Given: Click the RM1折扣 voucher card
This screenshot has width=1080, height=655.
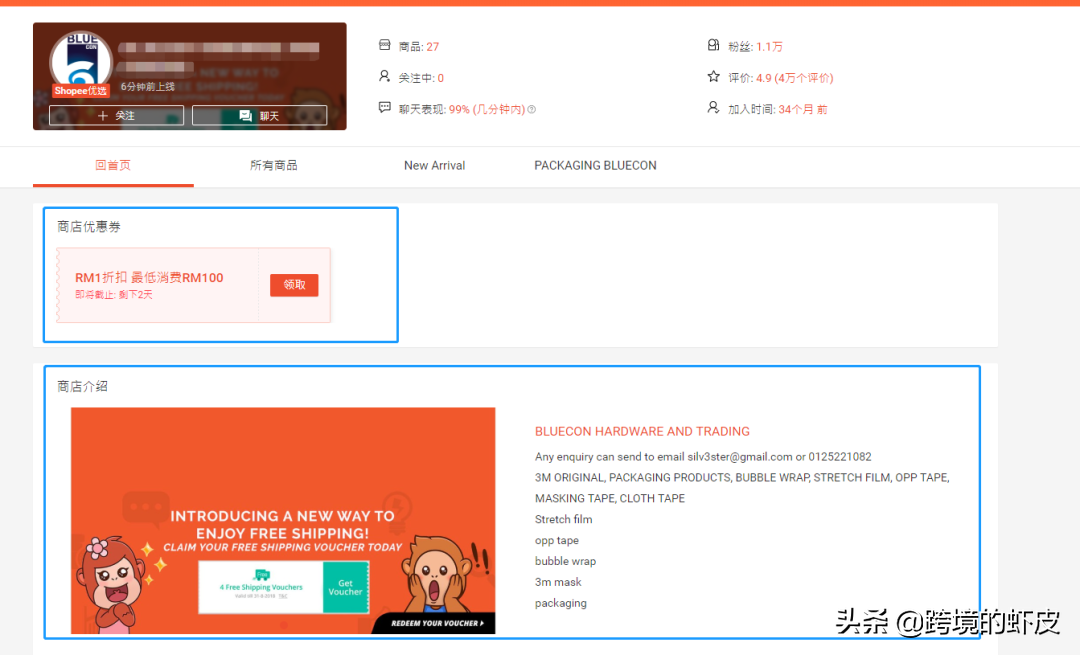Looking at the screenshot, I should pyautogui.click(x=194, y=285).
